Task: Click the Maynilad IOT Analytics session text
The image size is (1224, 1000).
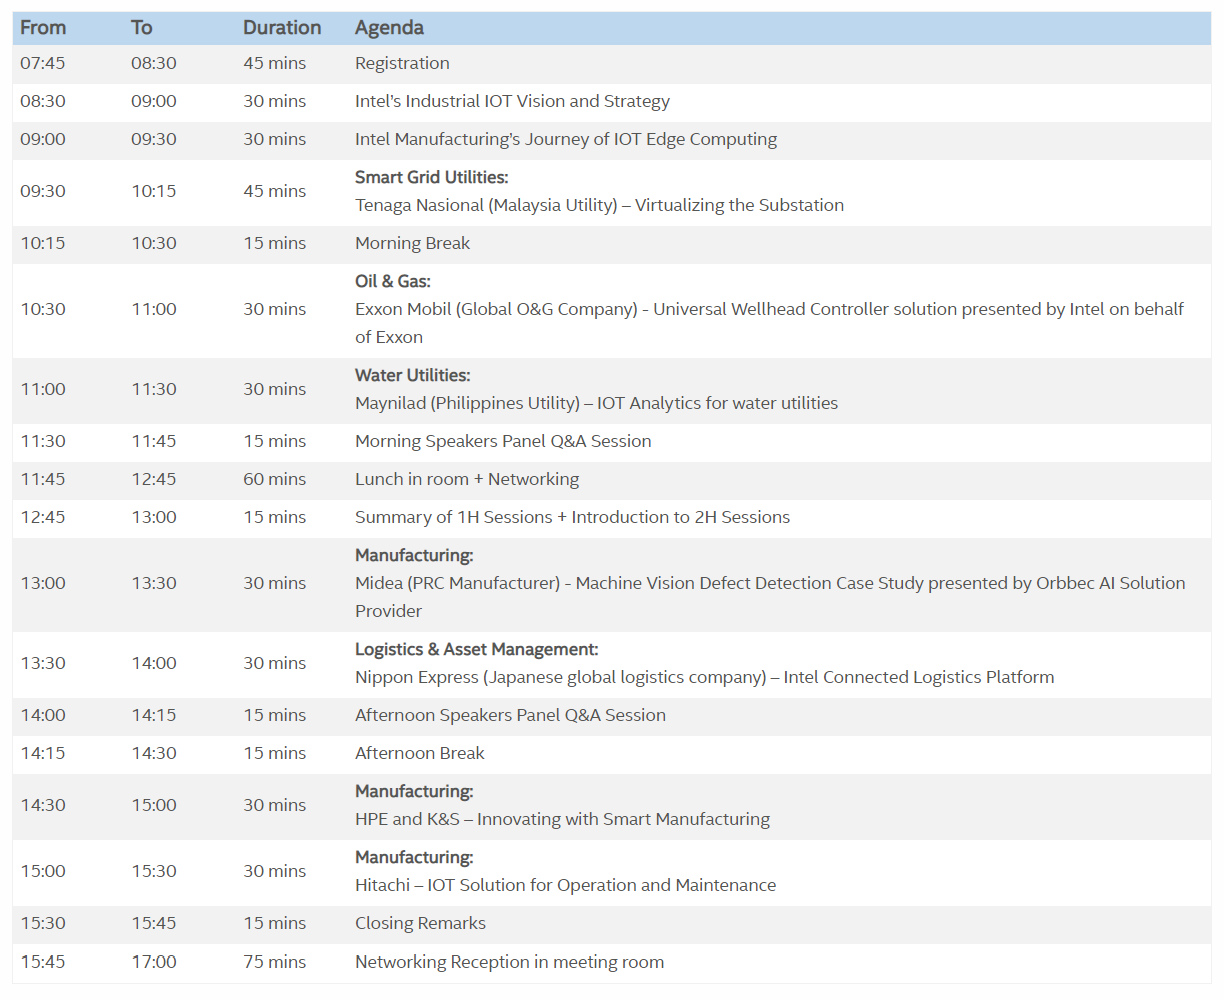Action: click(x=596, y=403)
